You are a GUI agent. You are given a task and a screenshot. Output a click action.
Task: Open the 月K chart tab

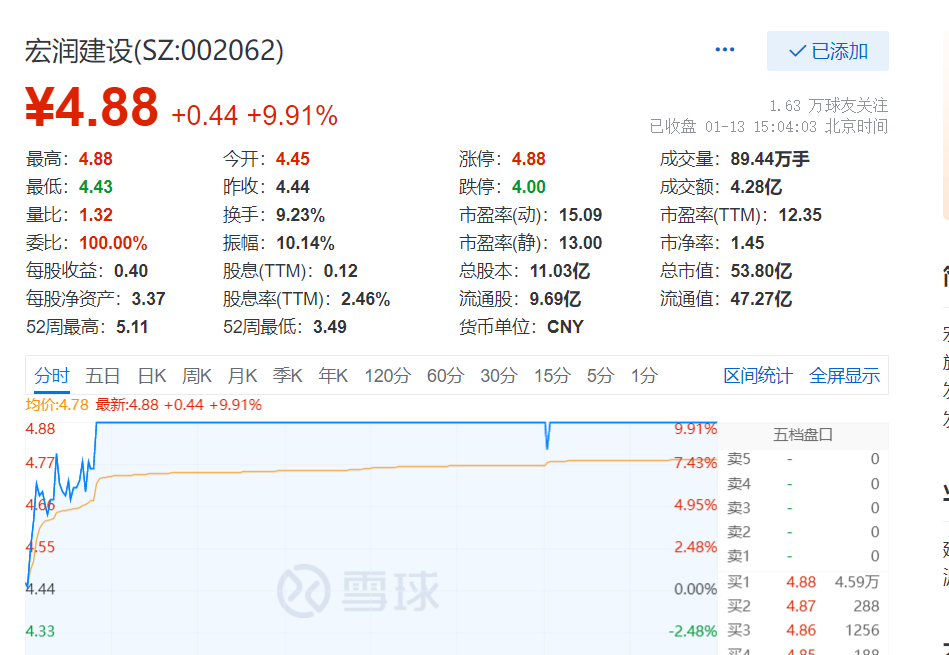(x=242, y=376)
